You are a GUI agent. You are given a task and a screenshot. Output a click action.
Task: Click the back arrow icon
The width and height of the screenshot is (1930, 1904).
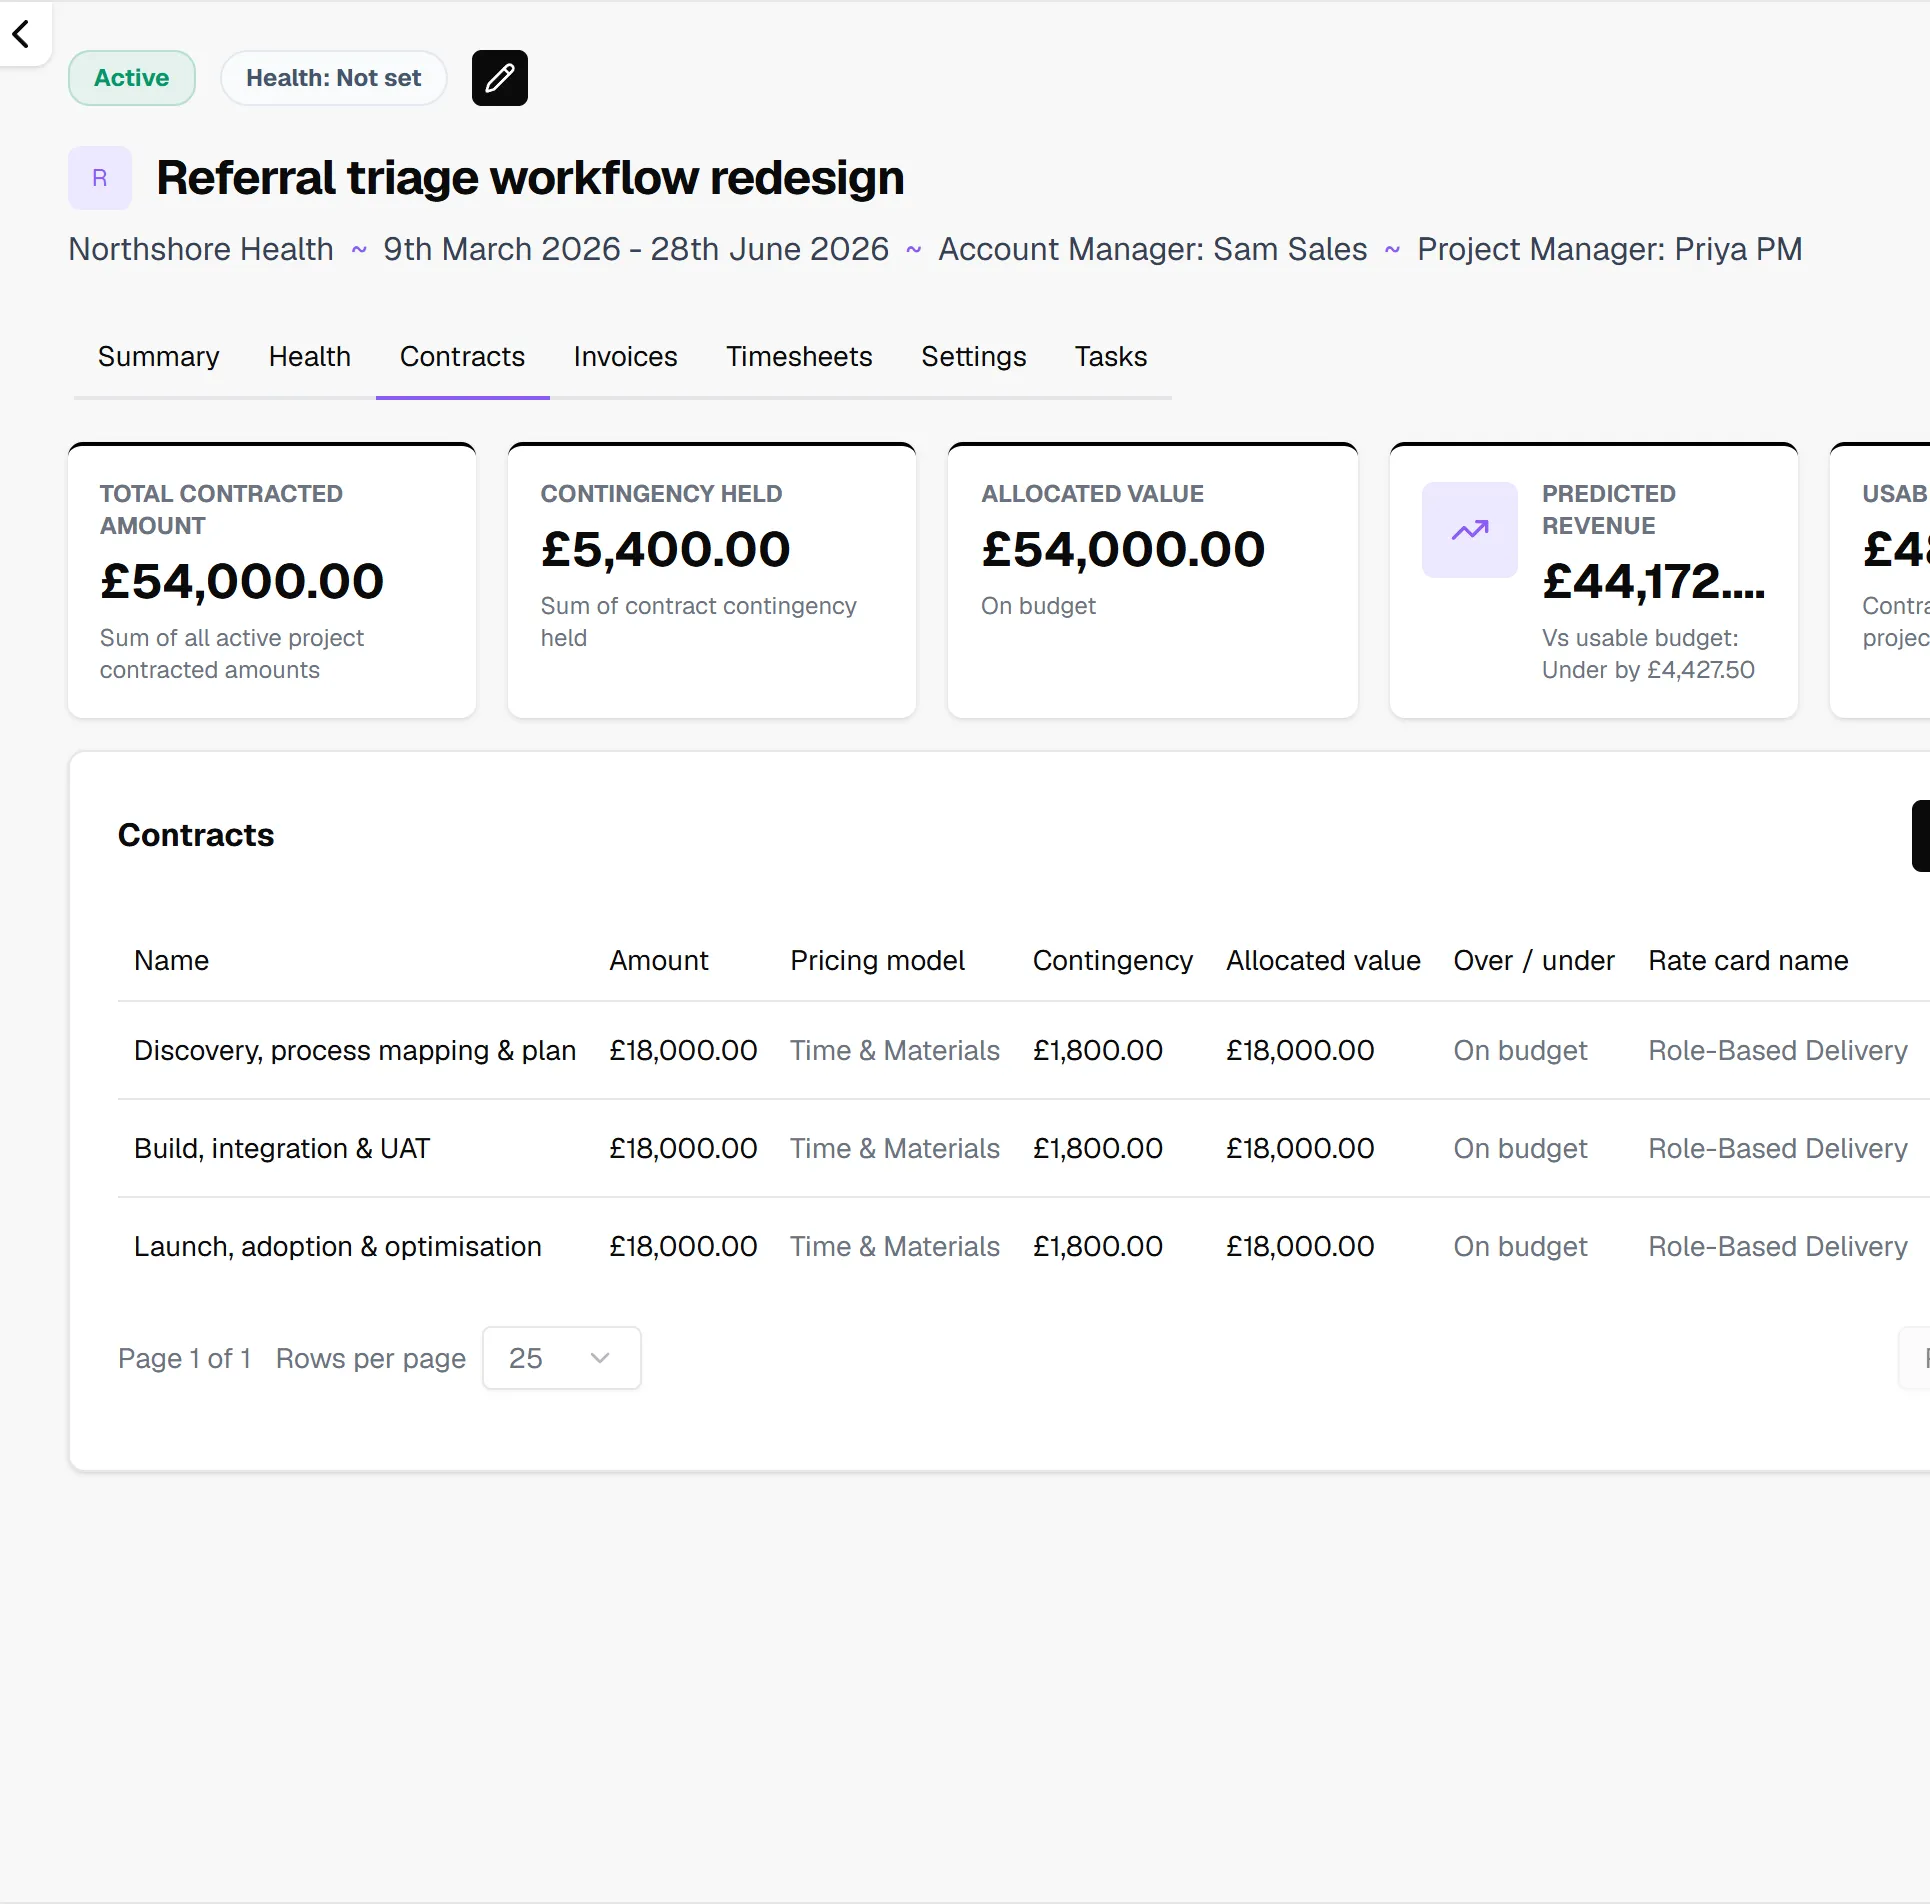pos(21,34)
